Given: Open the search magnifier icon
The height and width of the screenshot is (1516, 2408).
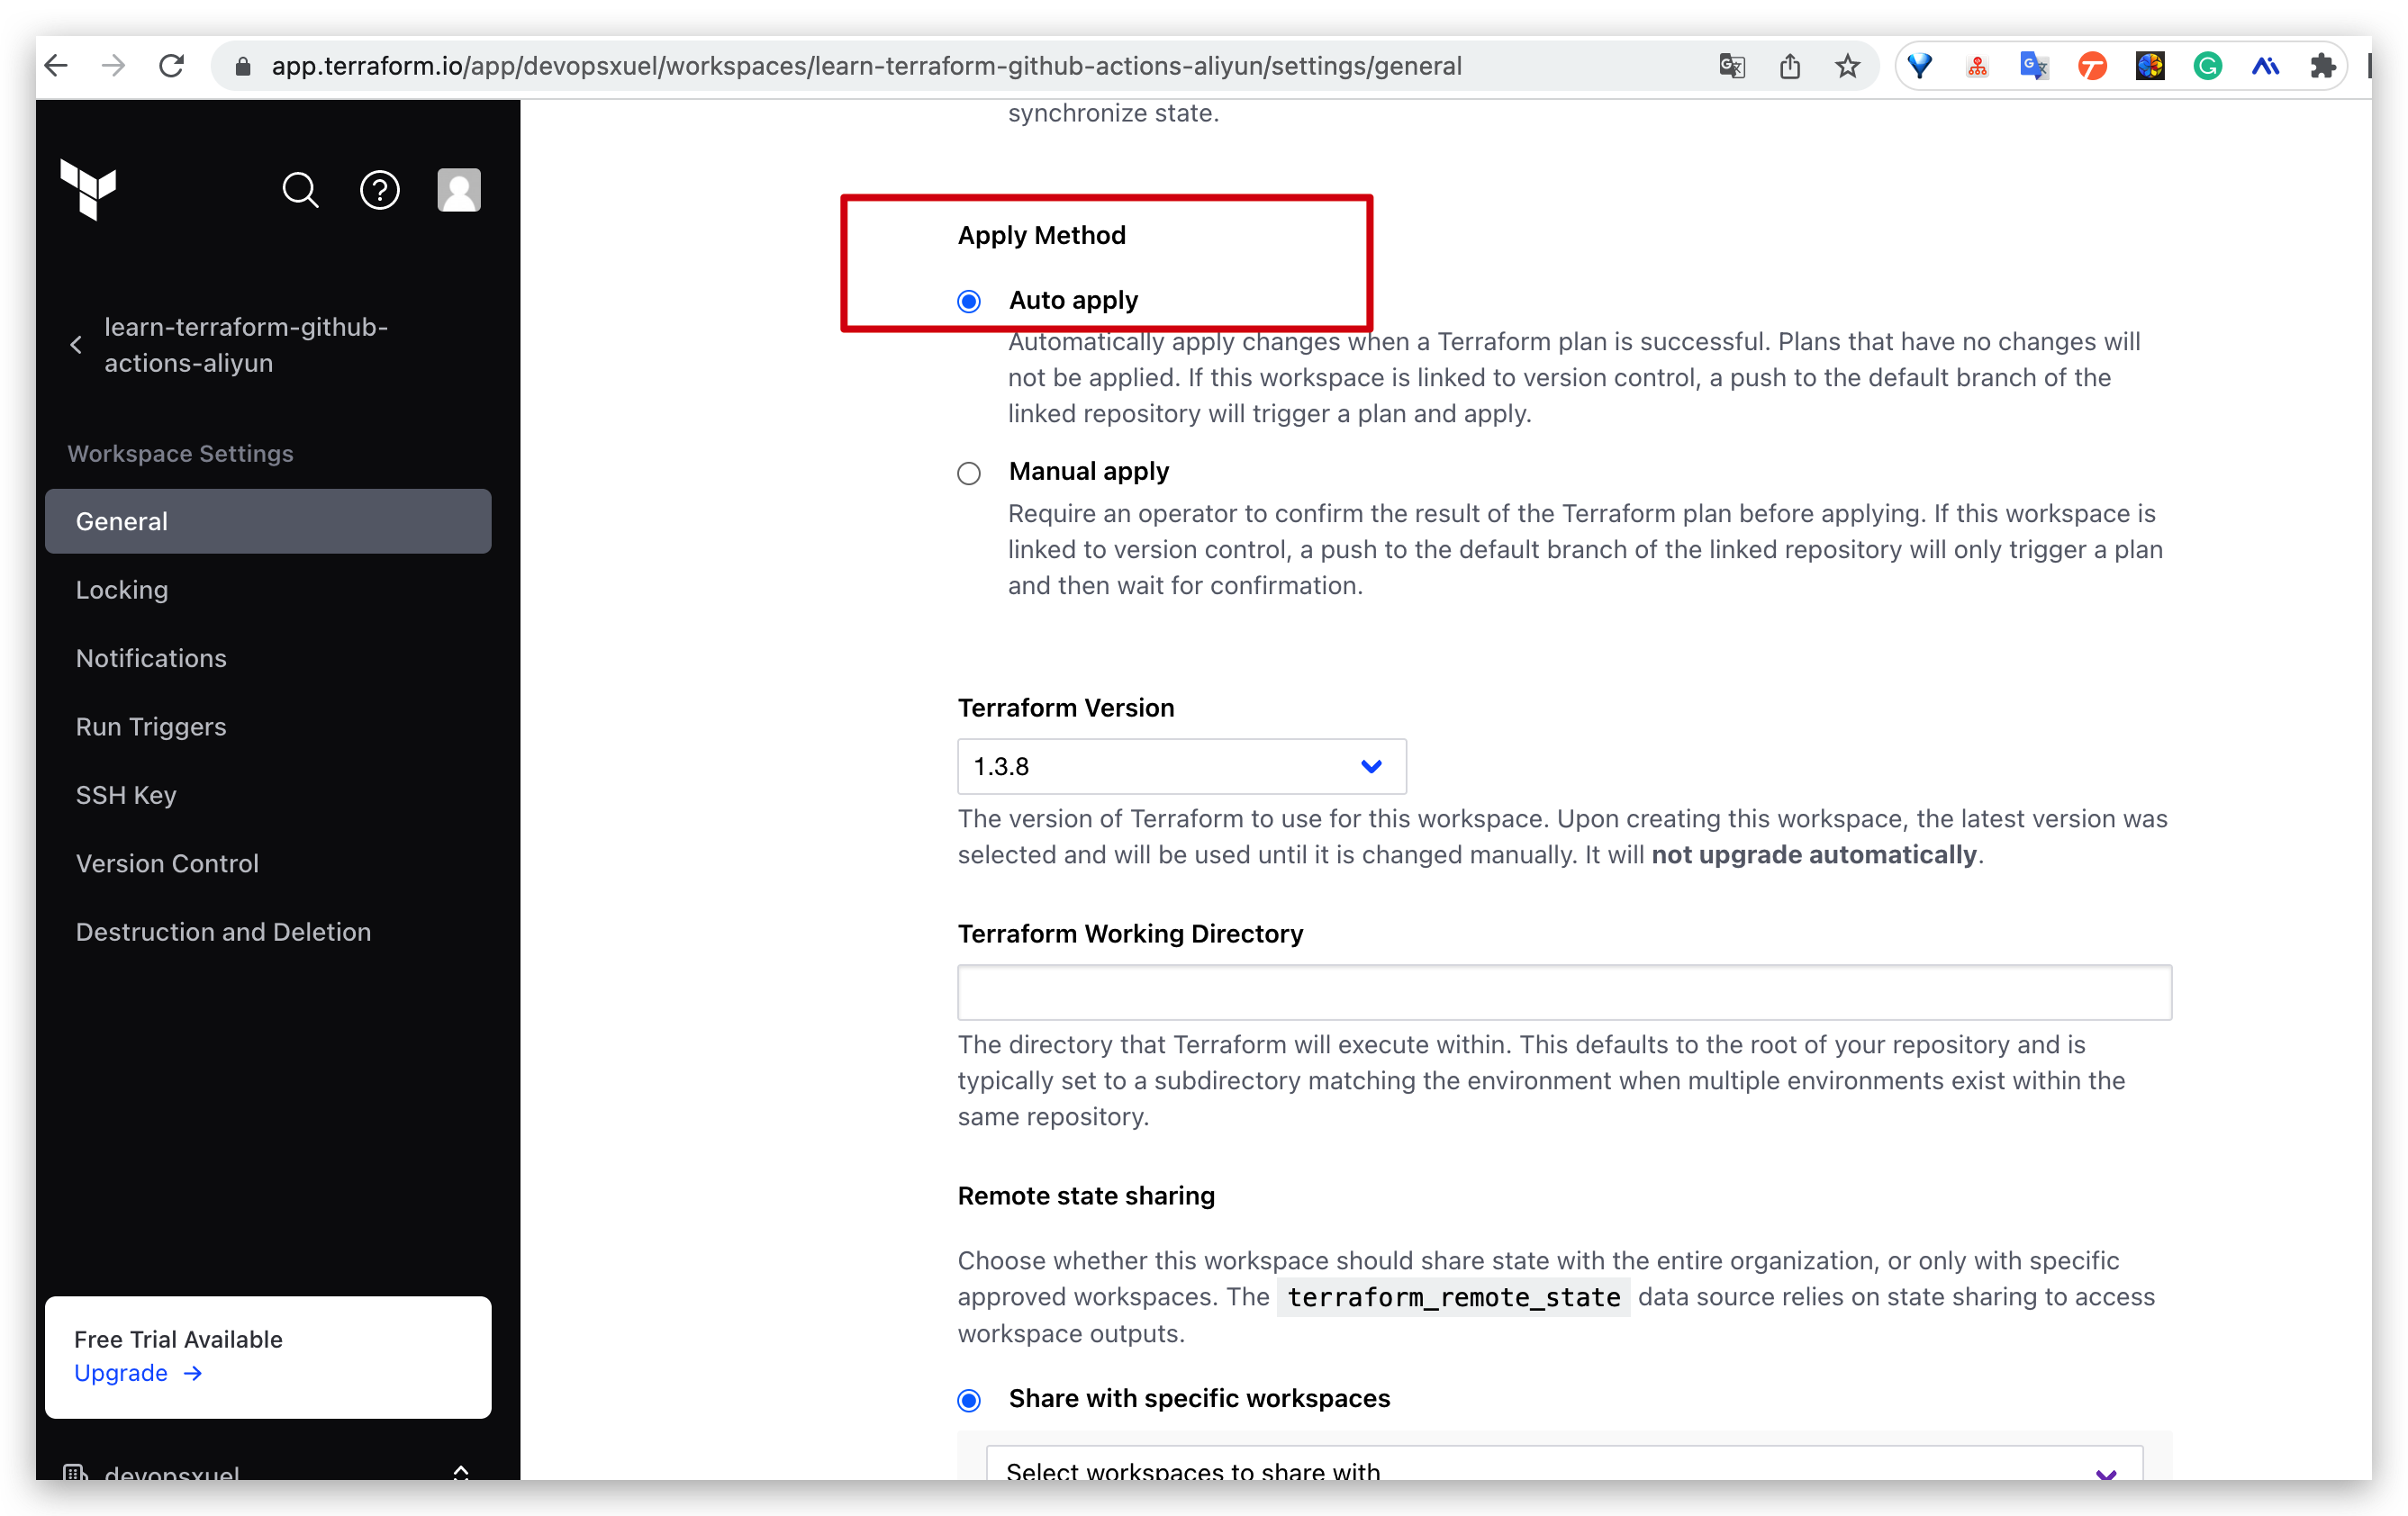Looking at the screenshot, I should [x=300, y=189].
